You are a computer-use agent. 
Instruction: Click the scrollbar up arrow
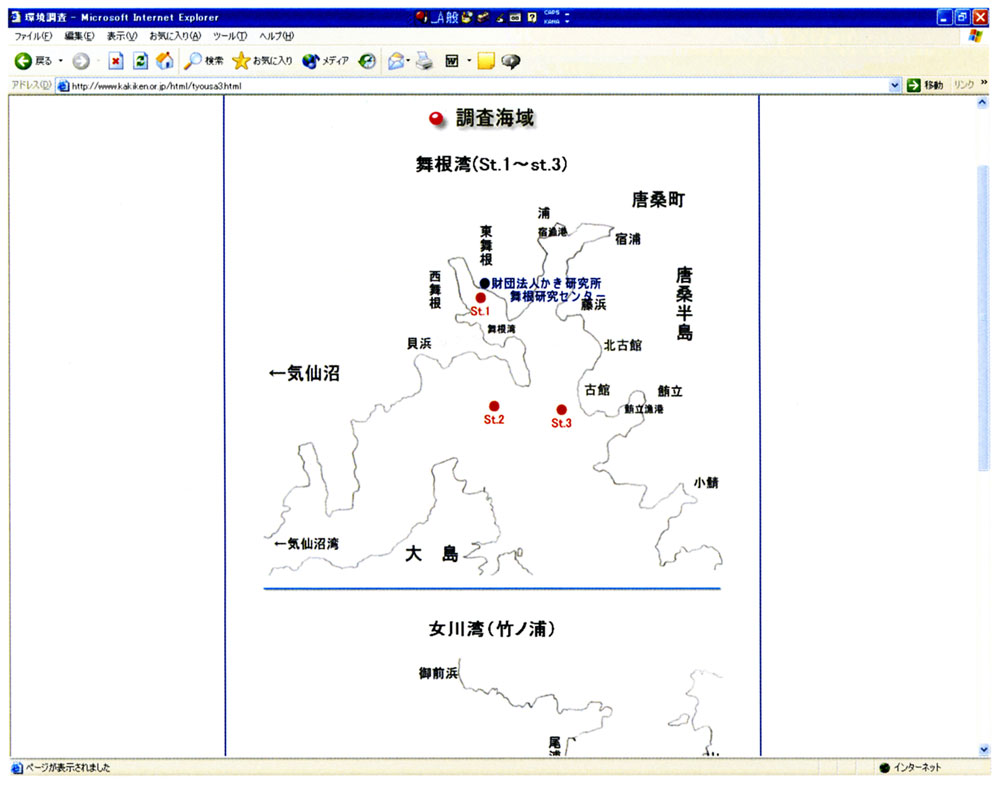[x=983, y=102]
